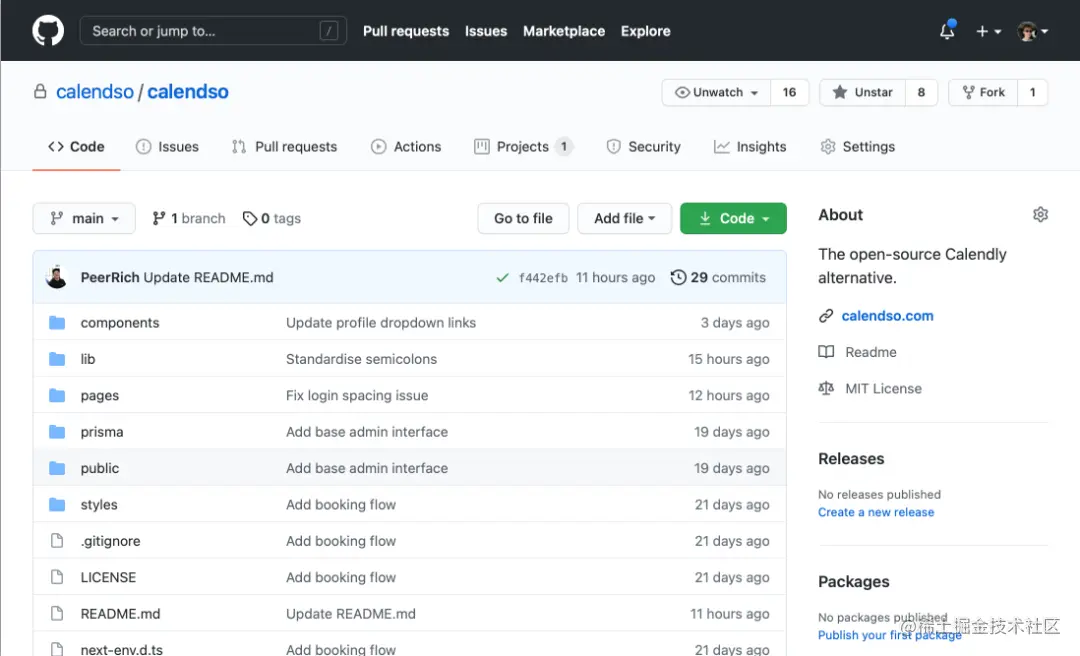Open PeerRich author link
Viewport: 1080px width, 656px height.
110,277
